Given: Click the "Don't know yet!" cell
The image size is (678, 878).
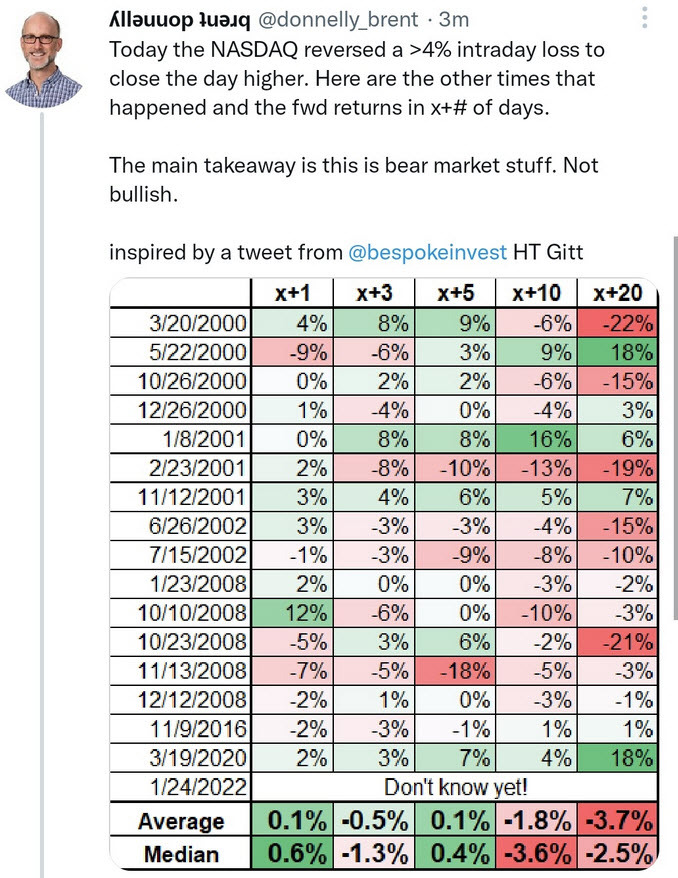Looking at the screenshot, I should point(457,786).
